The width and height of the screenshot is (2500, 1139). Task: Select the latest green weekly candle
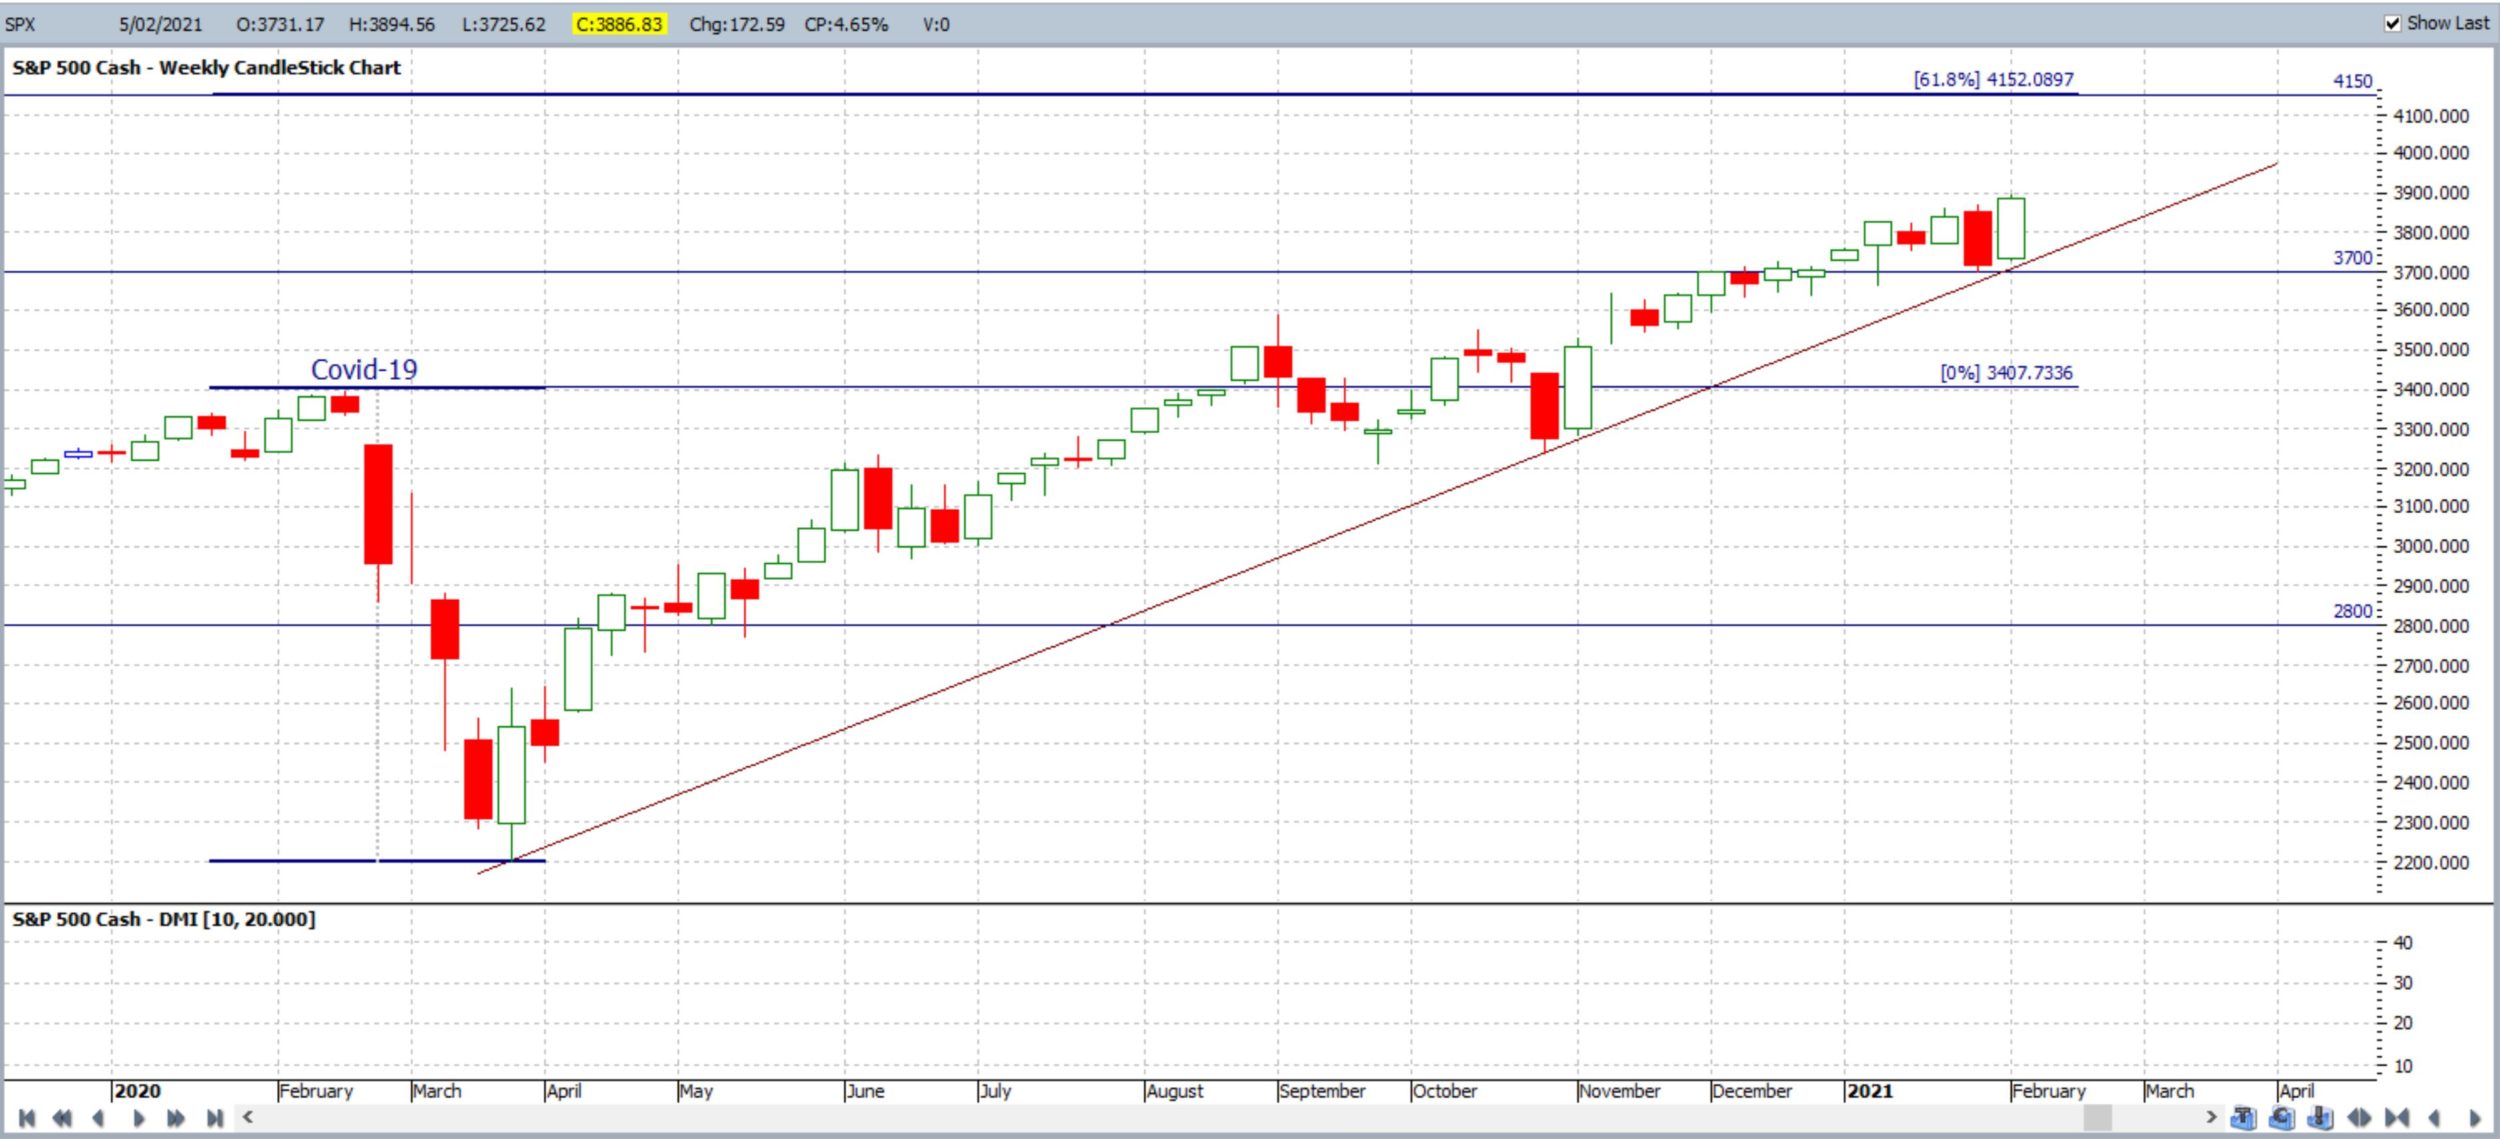coord(2011,228)
